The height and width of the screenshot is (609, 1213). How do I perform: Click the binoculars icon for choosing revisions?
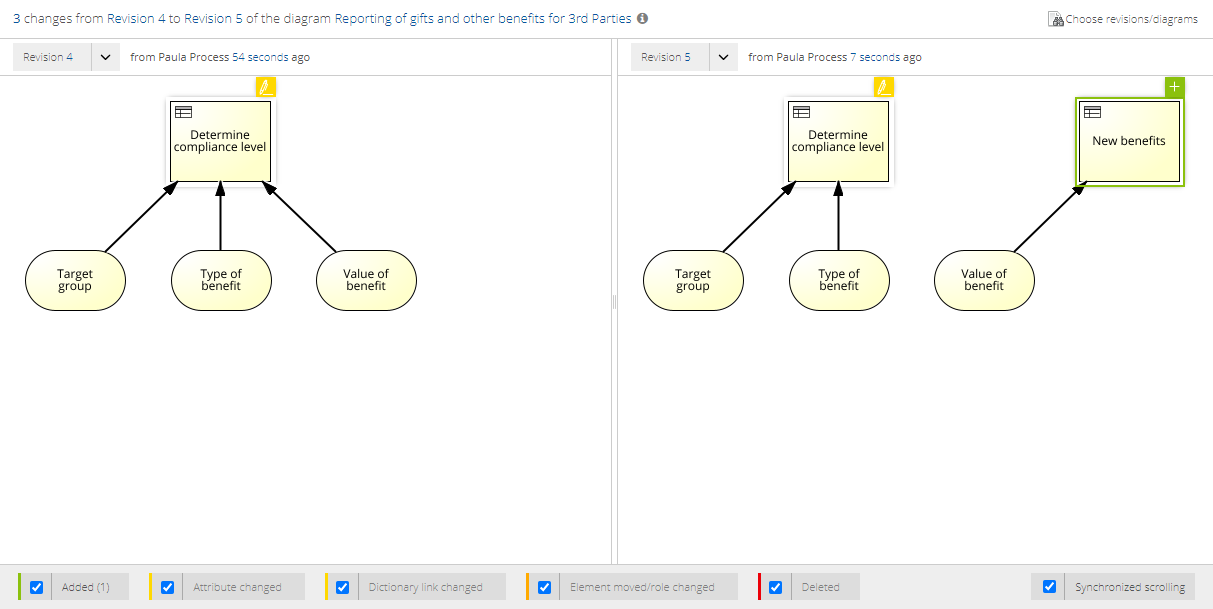(x=1055, y=19)
